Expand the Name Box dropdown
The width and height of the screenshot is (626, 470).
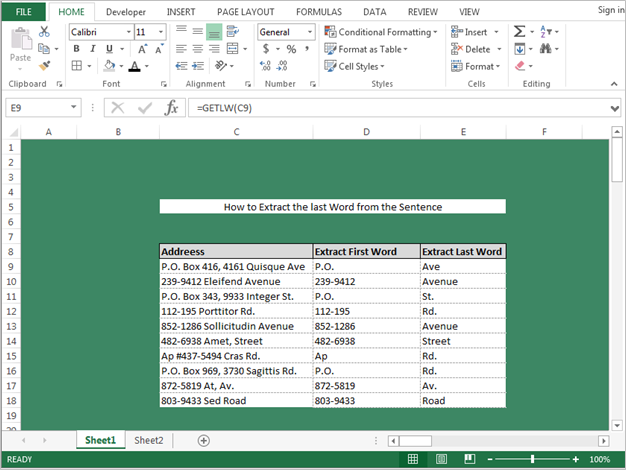[73, 107]
